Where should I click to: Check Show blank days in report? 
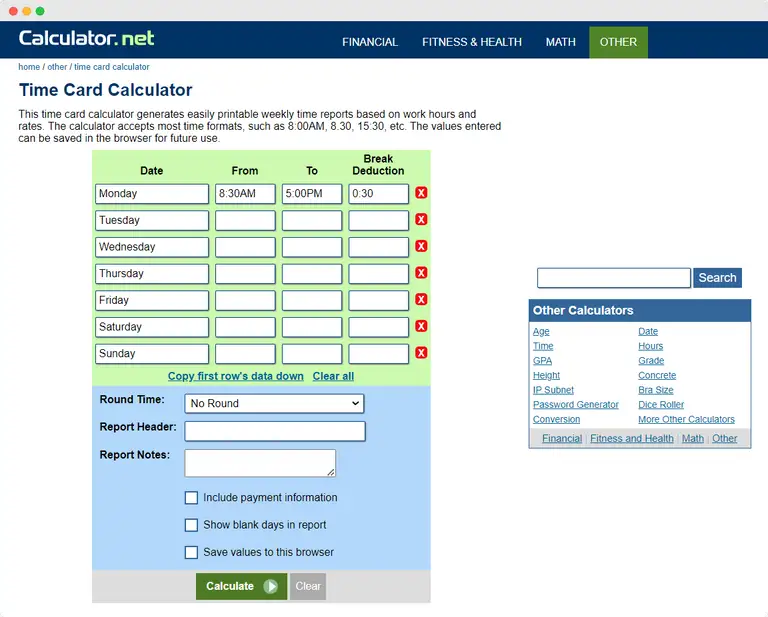click(191, 525)
